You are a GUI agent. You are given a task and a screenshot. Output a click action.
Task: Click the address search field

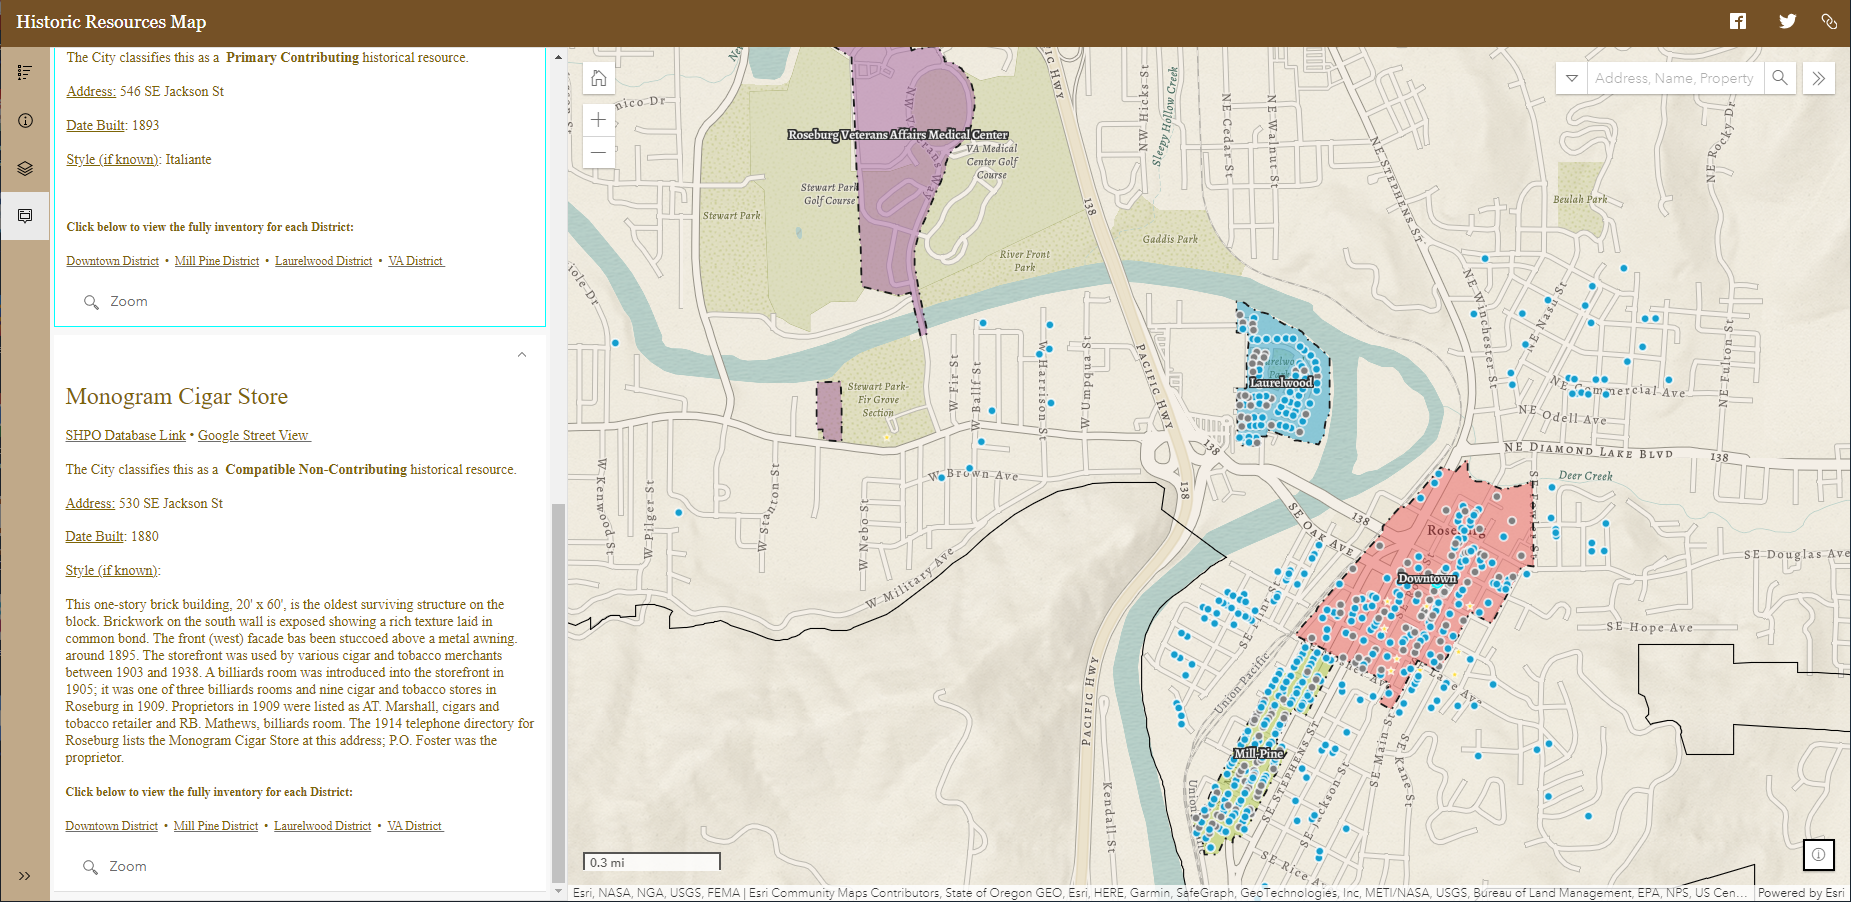[1673, 78]
